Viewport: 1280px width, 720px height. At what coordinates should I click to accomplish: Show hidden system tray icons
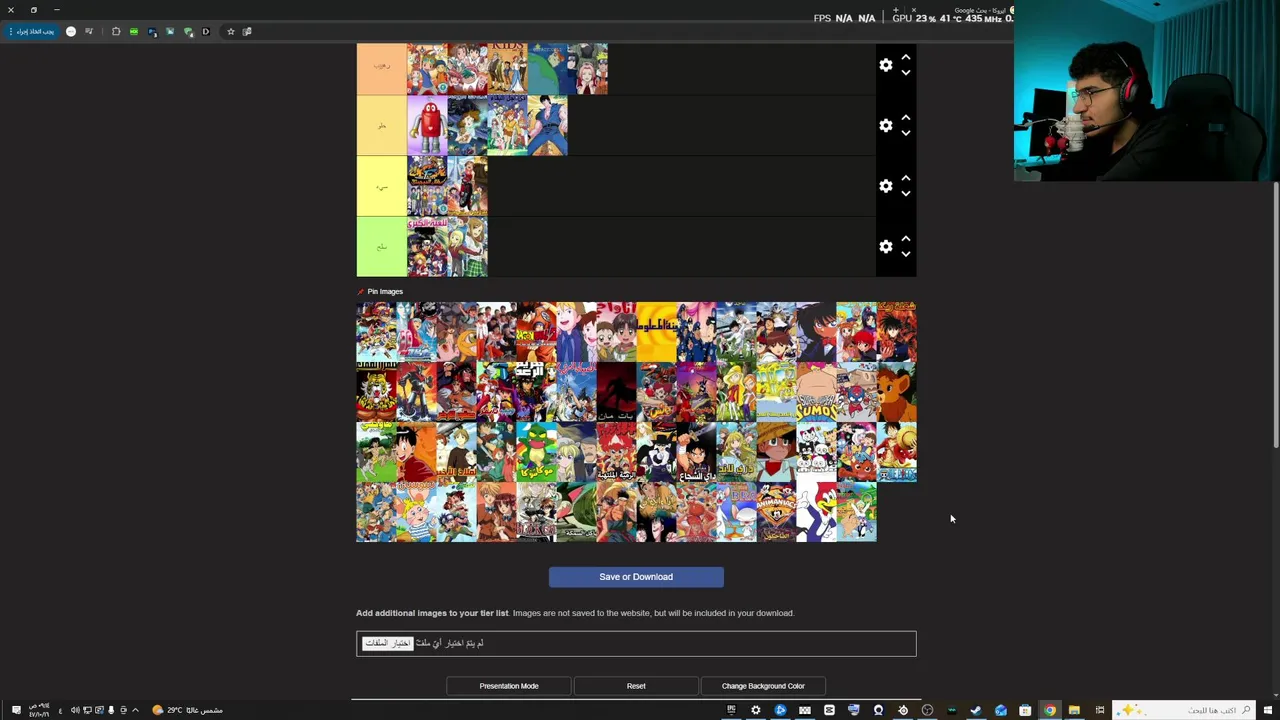pos(135,710)
